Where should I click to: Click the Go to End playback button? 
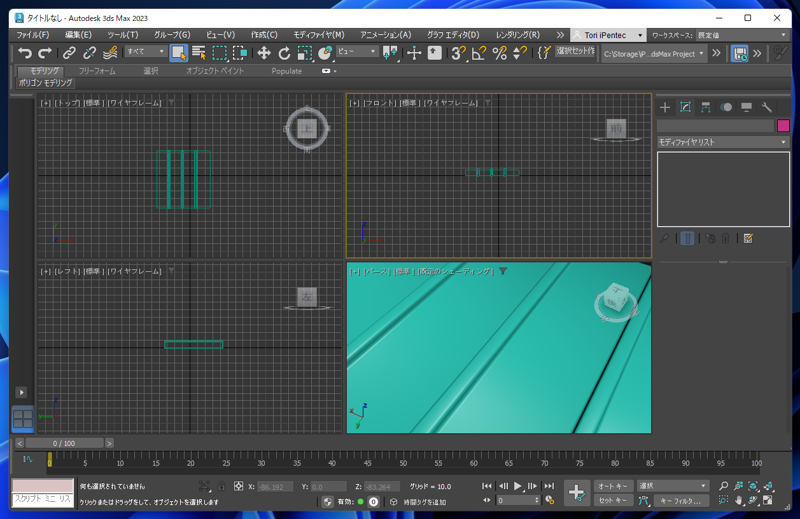(x=549, y=486)
